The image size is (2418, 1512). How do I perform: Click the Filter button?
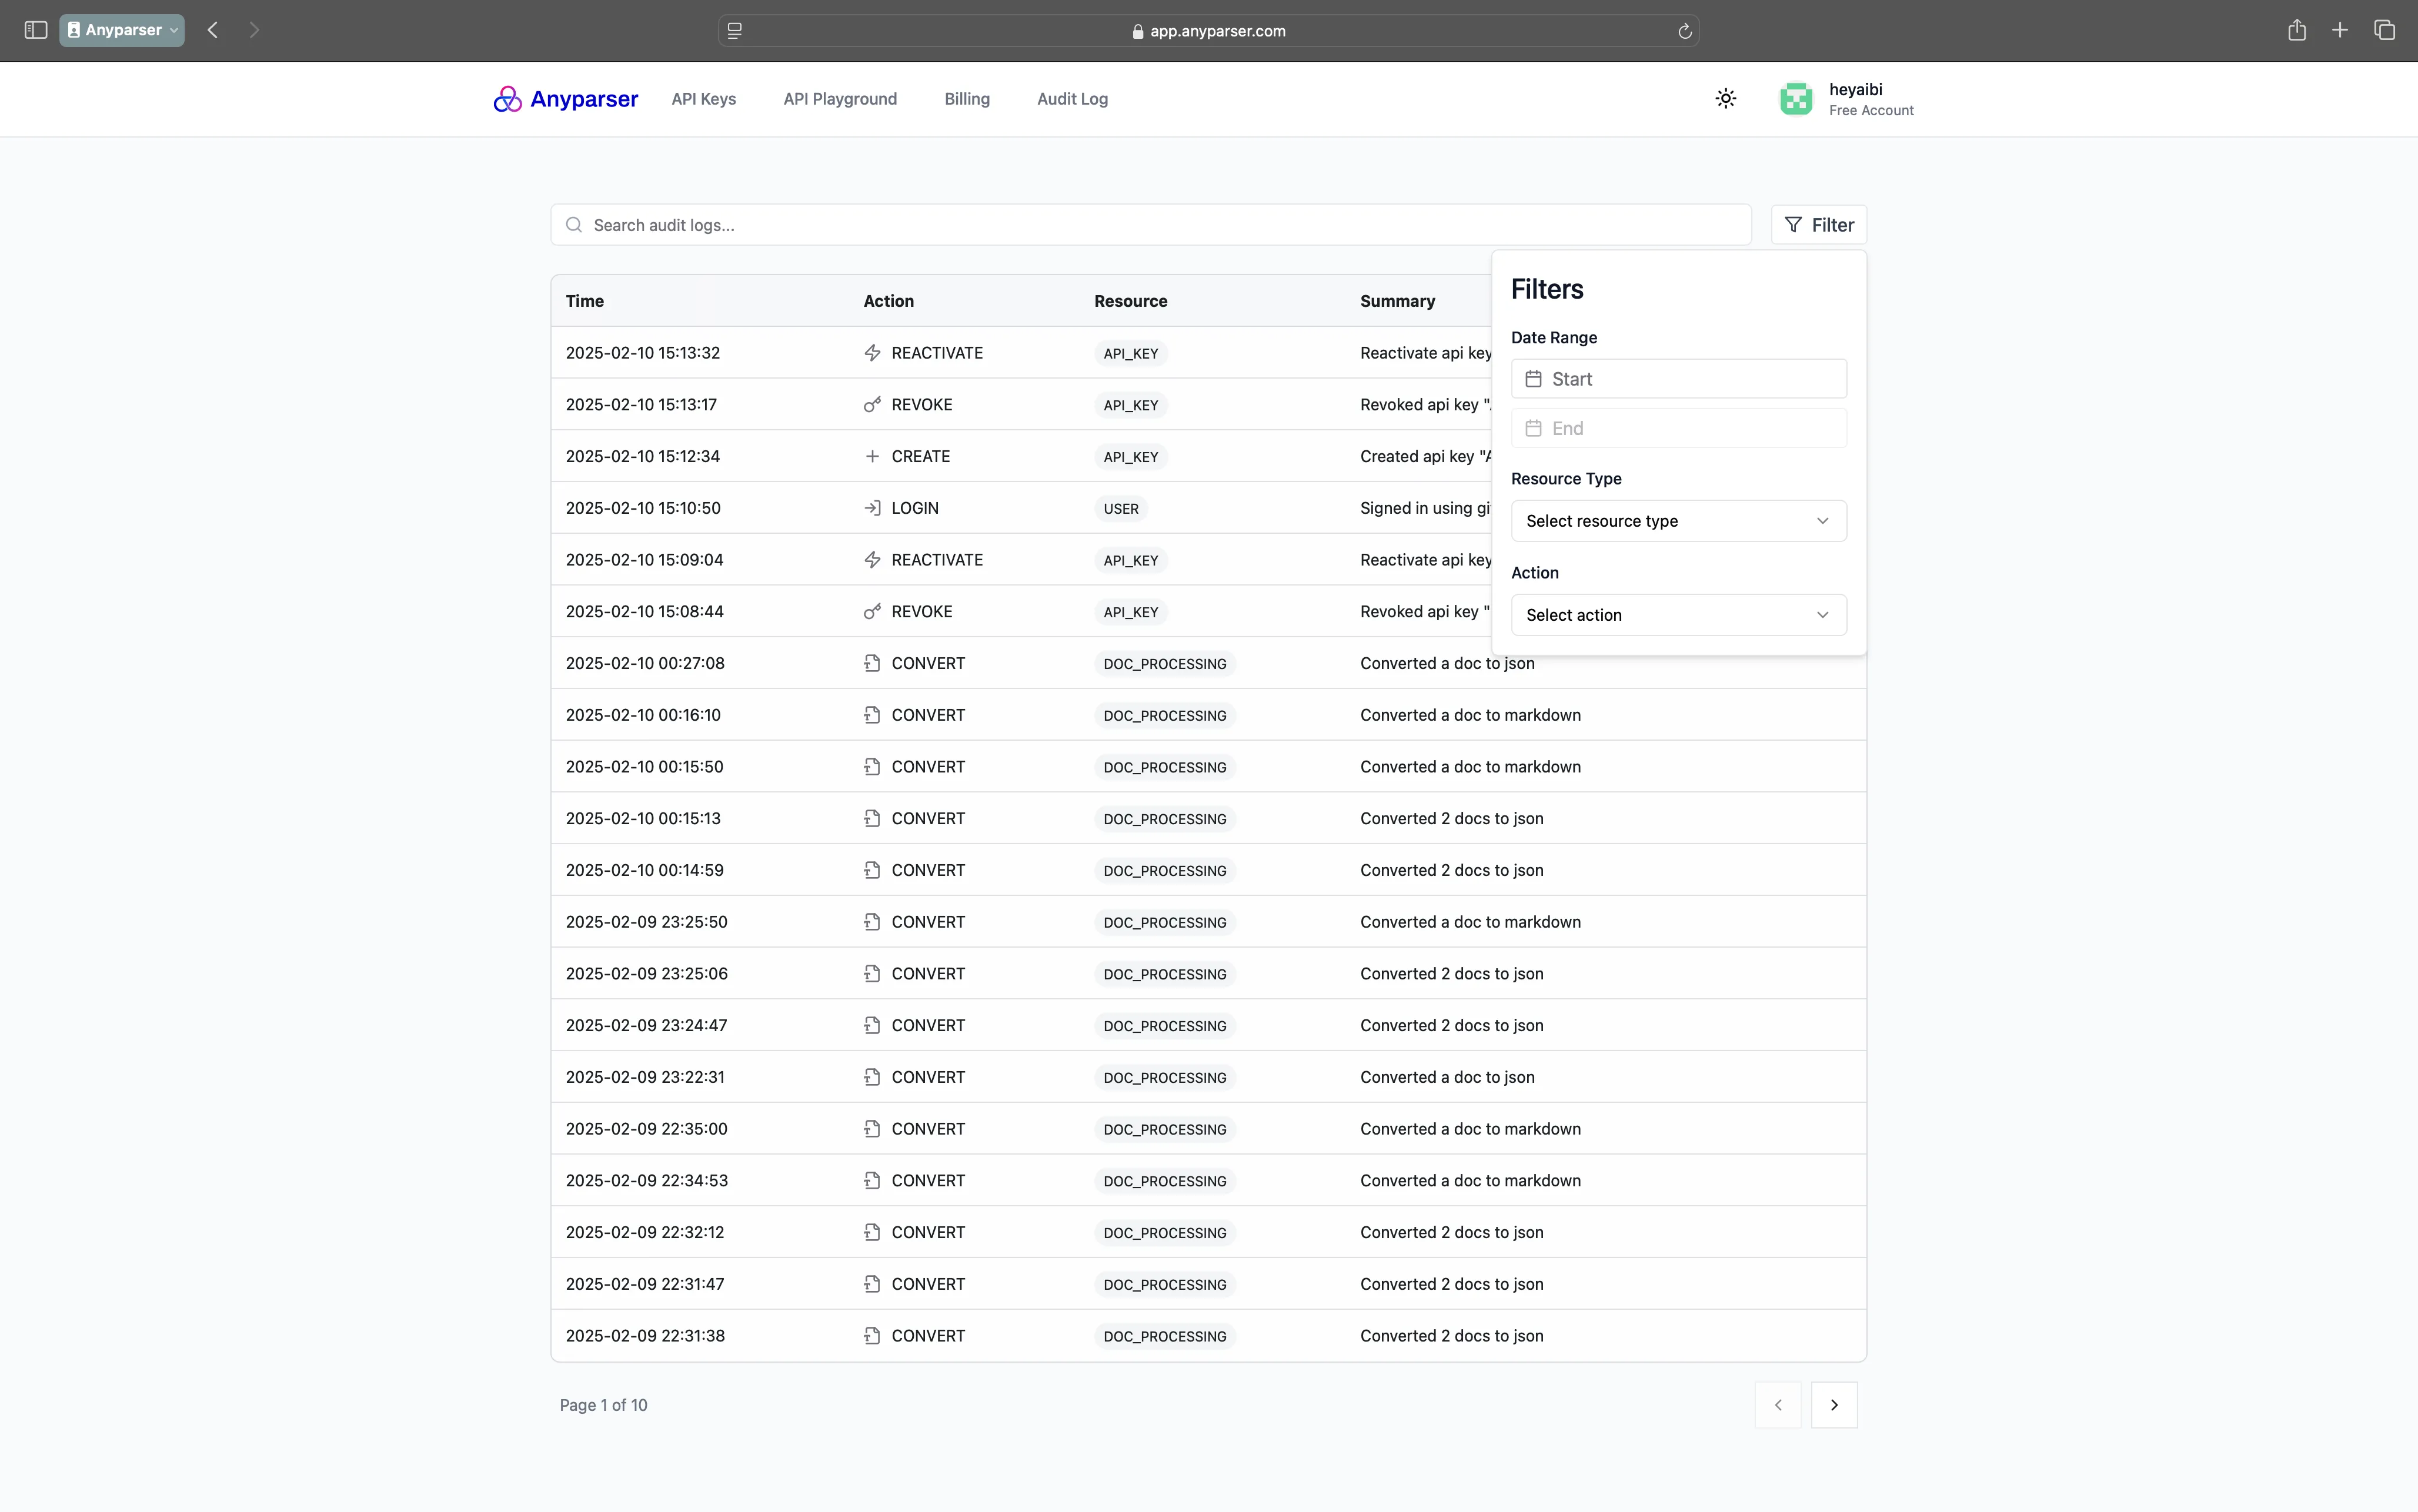point(1818,224)
